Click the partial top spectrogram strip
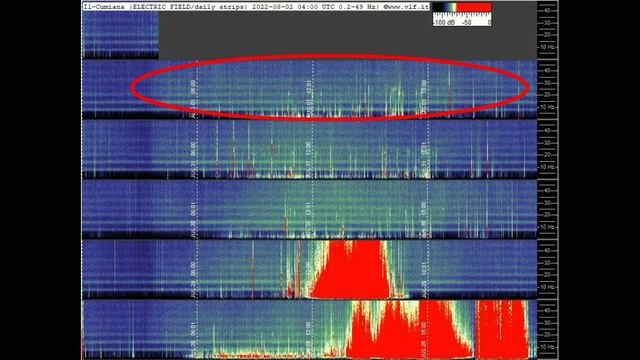The image size is (640, 360). pos(120,35)
